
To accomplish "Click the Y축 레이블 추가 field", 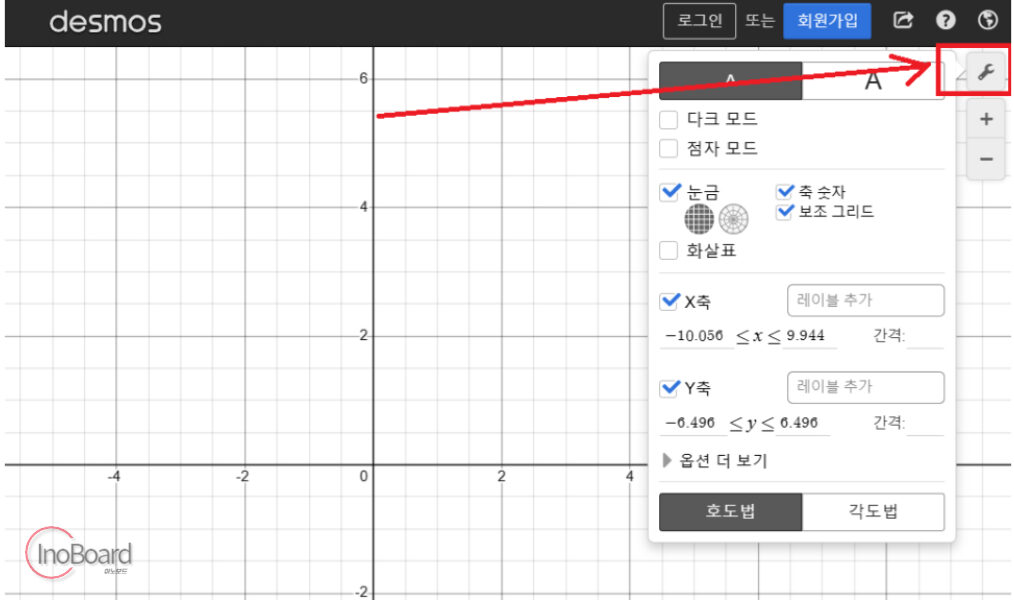I will 865,387.
